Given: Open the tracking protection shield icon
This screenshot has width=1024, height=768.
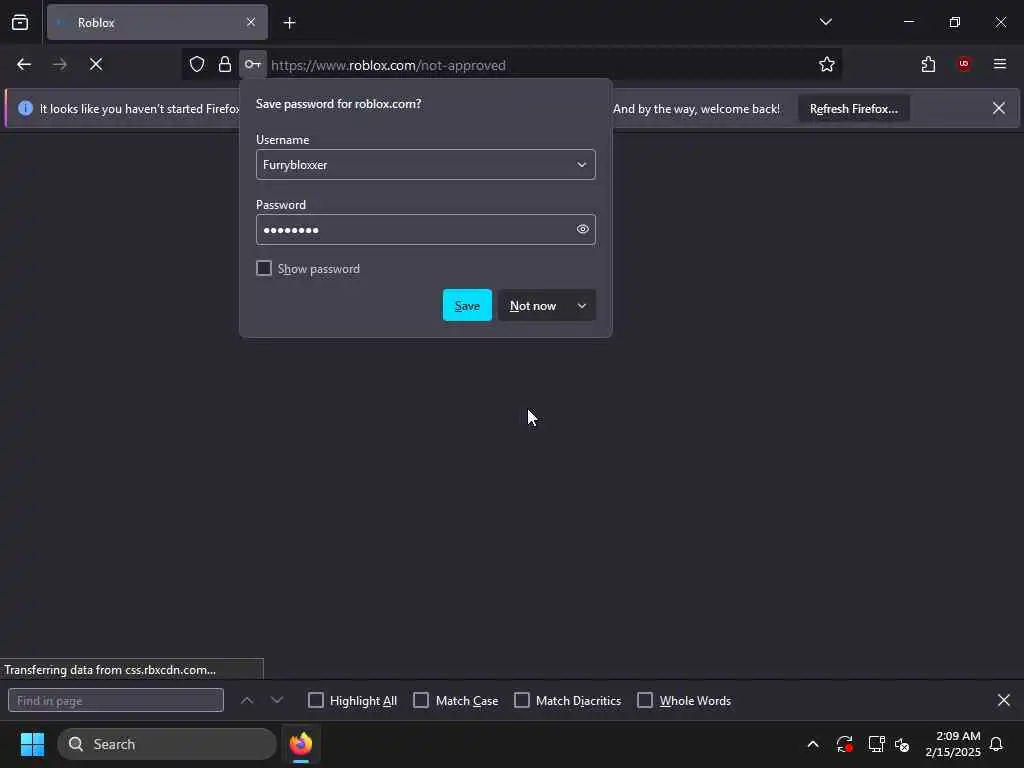Looking at the screenshot, I should (x=197, y=64).
